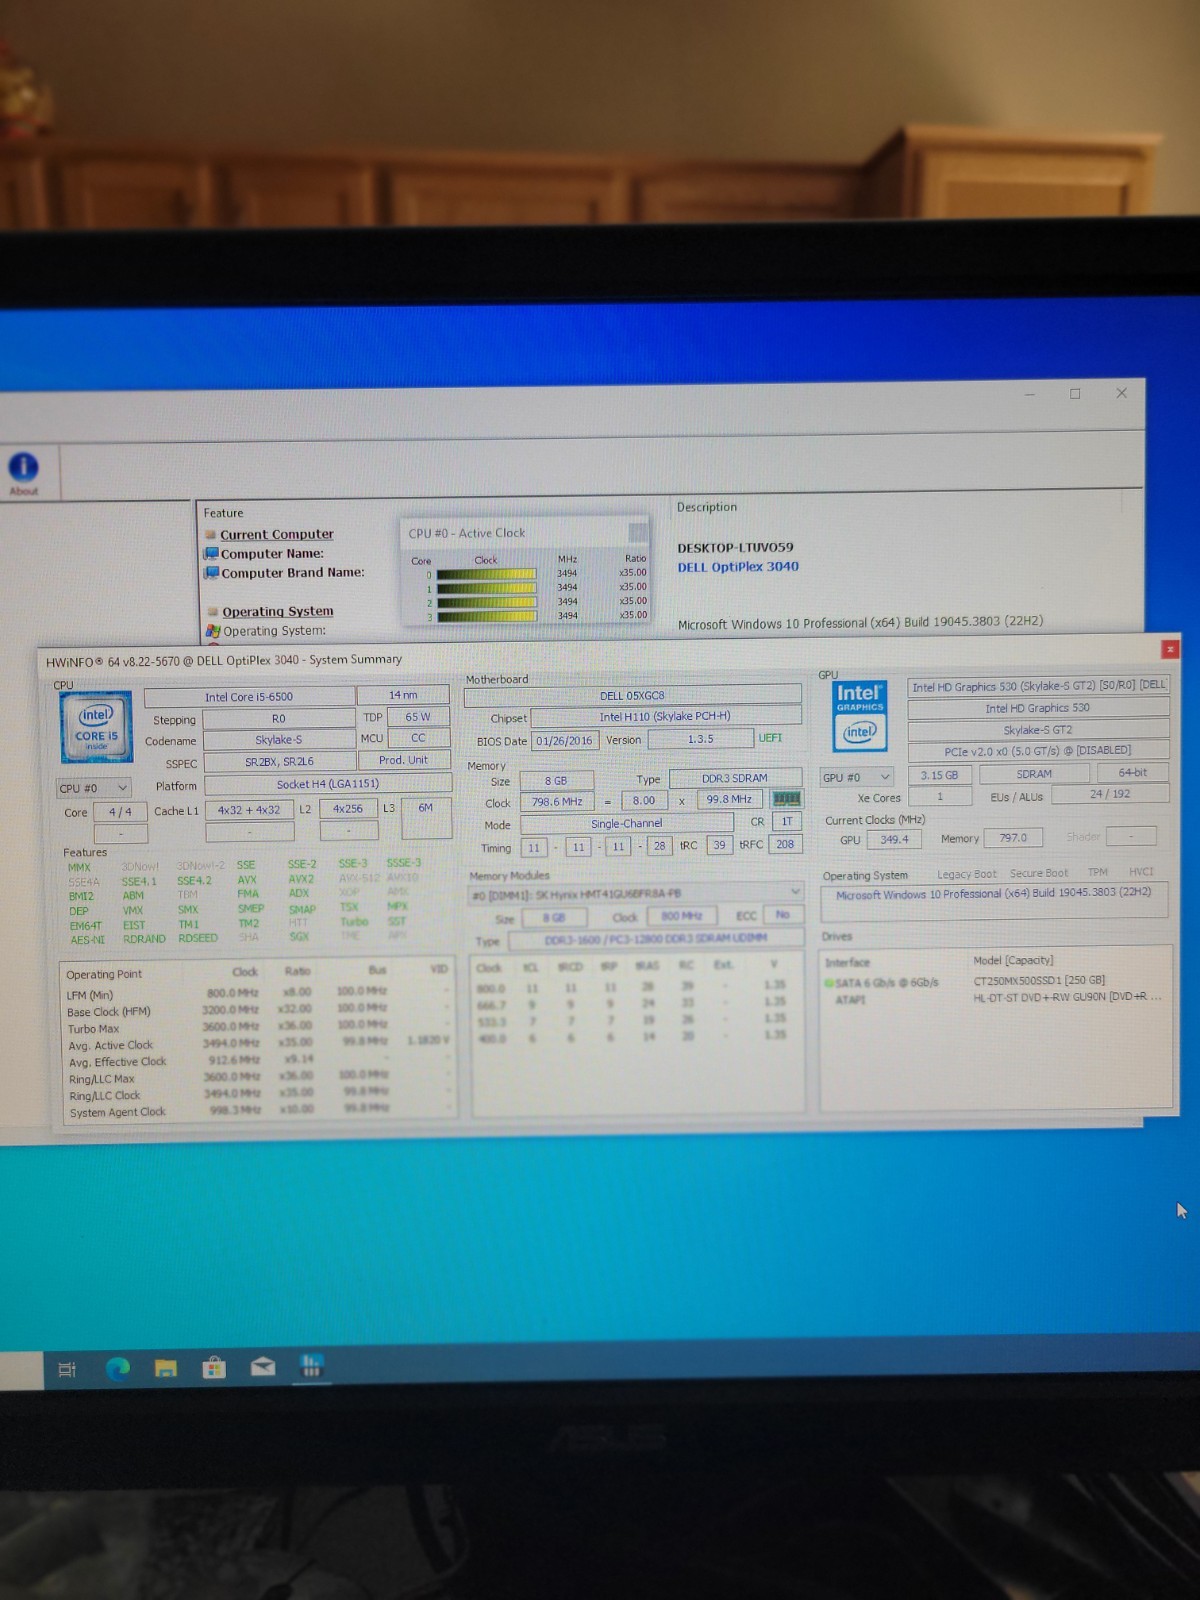Close the System Summary window
Screen dimensions: 1200x1600
click(x=1170, y=649)
